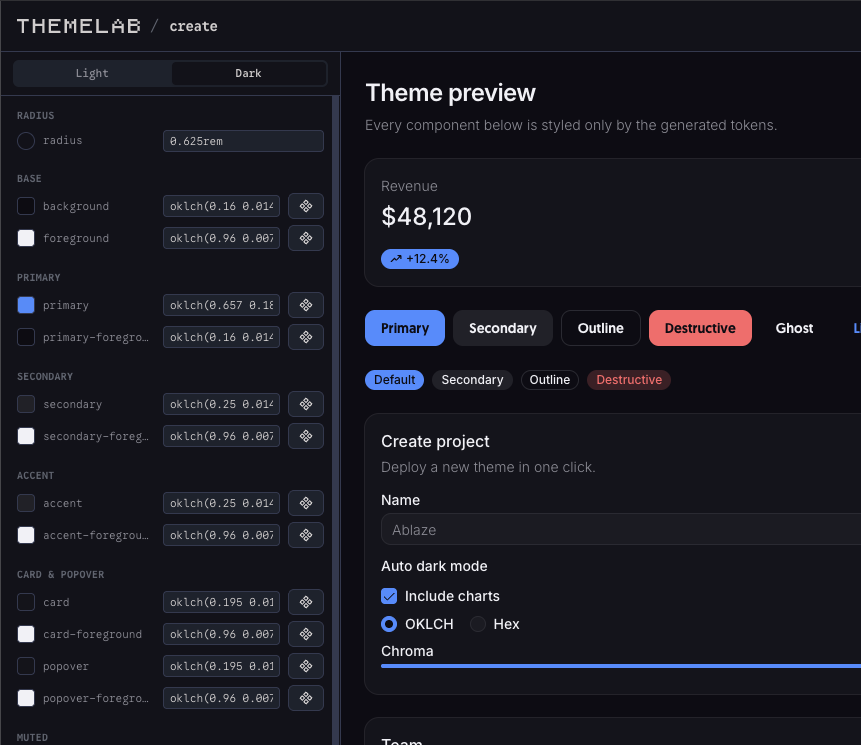Click the ThemeLab logo
This screenshot has width=861, height=745.
click(x=79, y=26)
